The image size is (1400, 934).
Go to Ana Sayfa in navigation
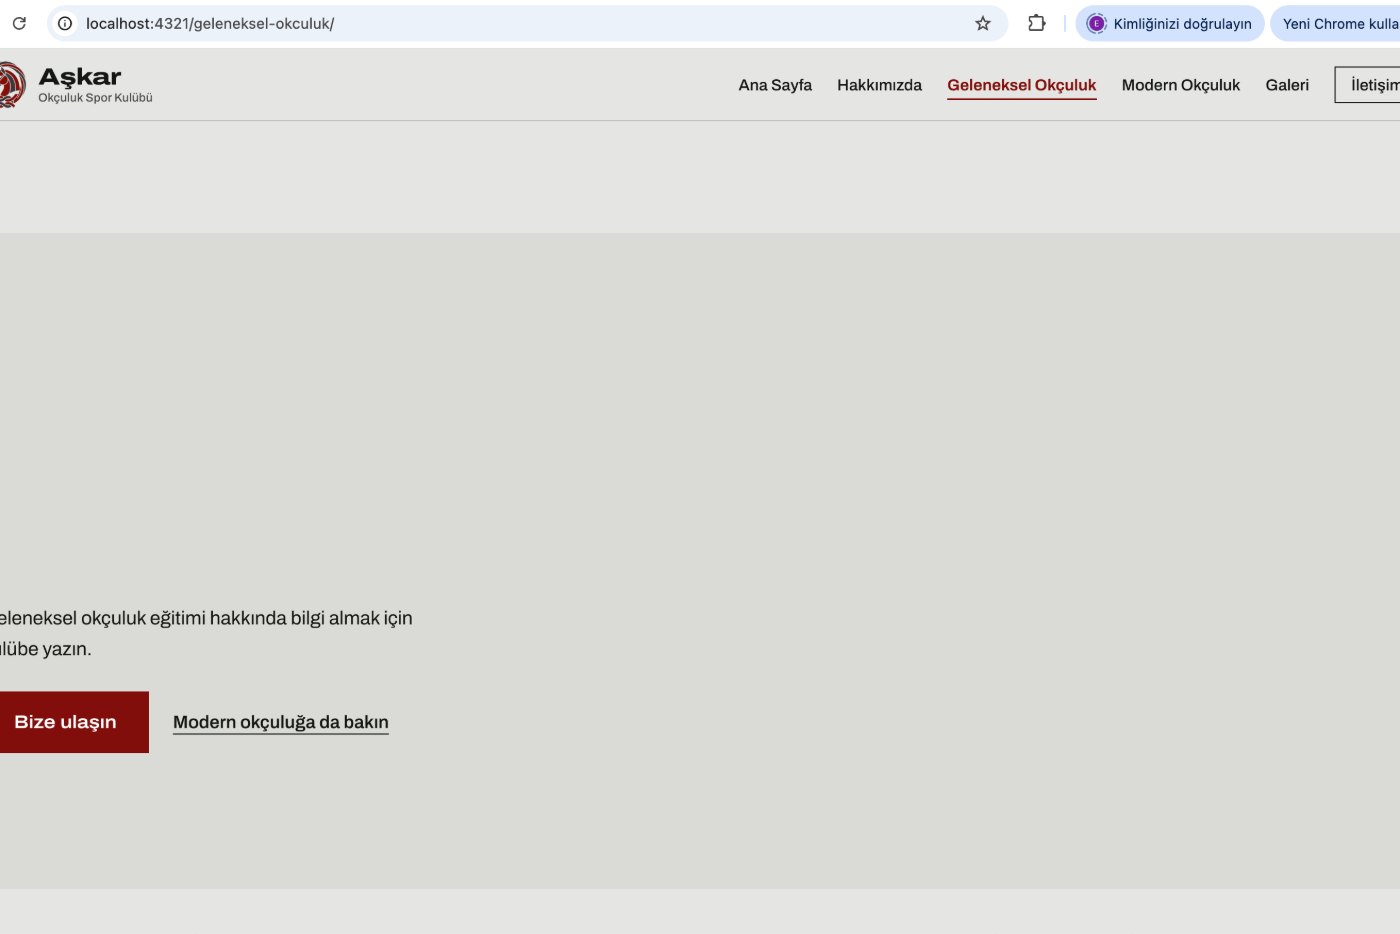pyautogui.click(x=775, y=85)
